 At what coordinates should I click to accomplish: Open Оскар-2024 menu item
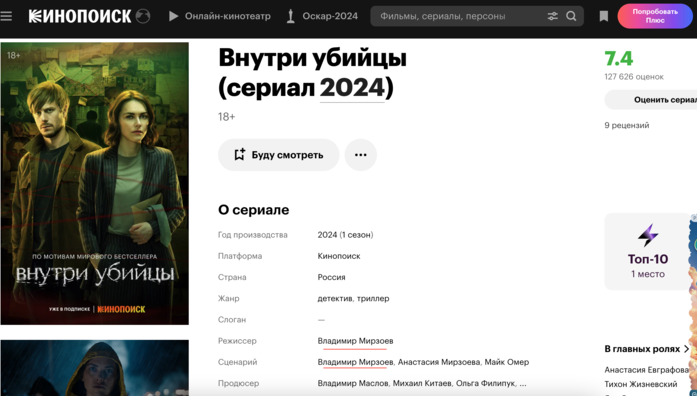(x=322, y=16)
